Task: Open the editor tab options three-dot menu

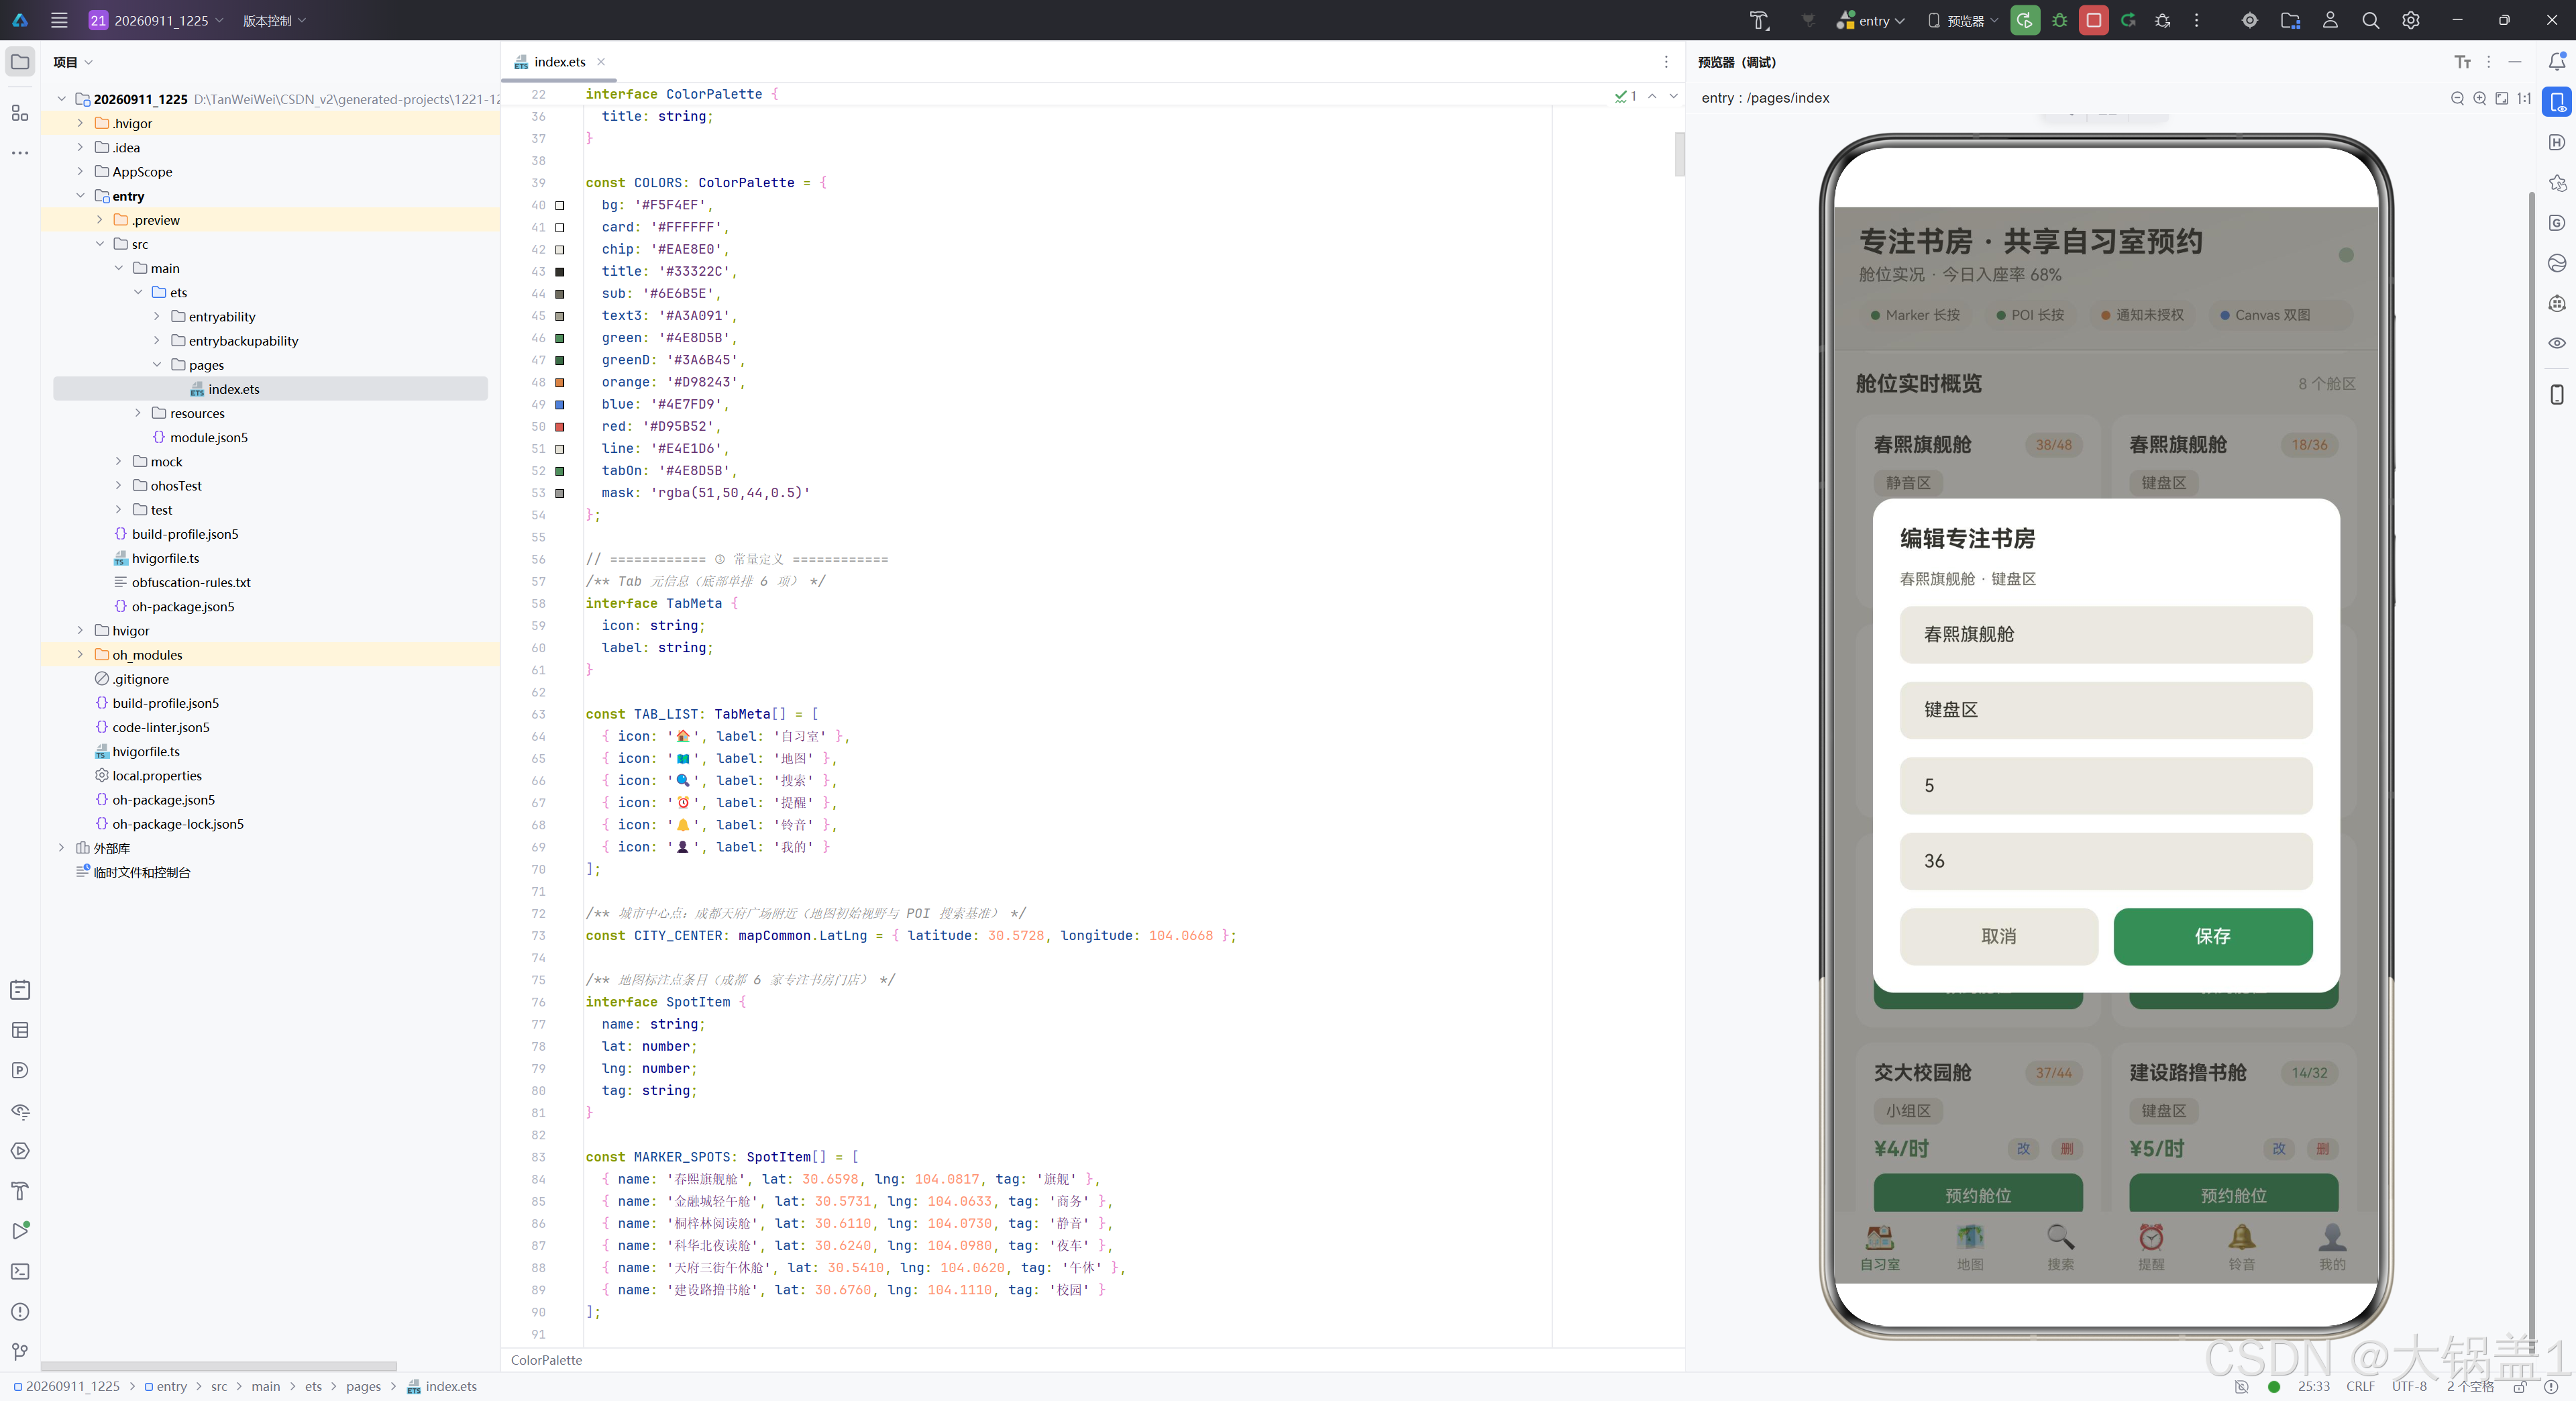Action: [x=1666, y=62]
